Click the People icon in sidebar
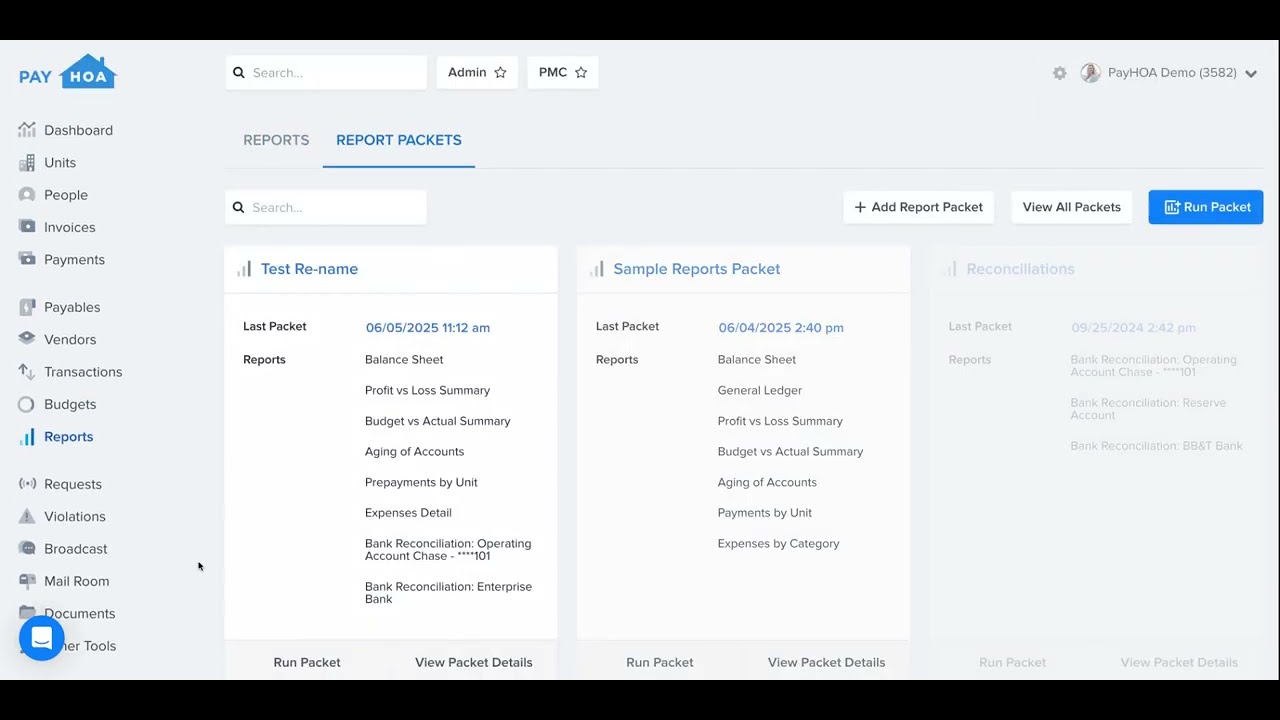Screen dimensions: 1280x720 click(x=27, y=194)
